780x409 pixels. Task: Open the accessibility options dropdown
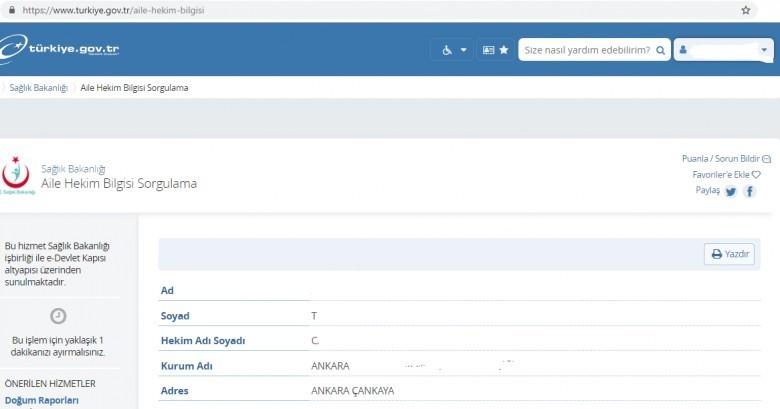tap(454, 49)
